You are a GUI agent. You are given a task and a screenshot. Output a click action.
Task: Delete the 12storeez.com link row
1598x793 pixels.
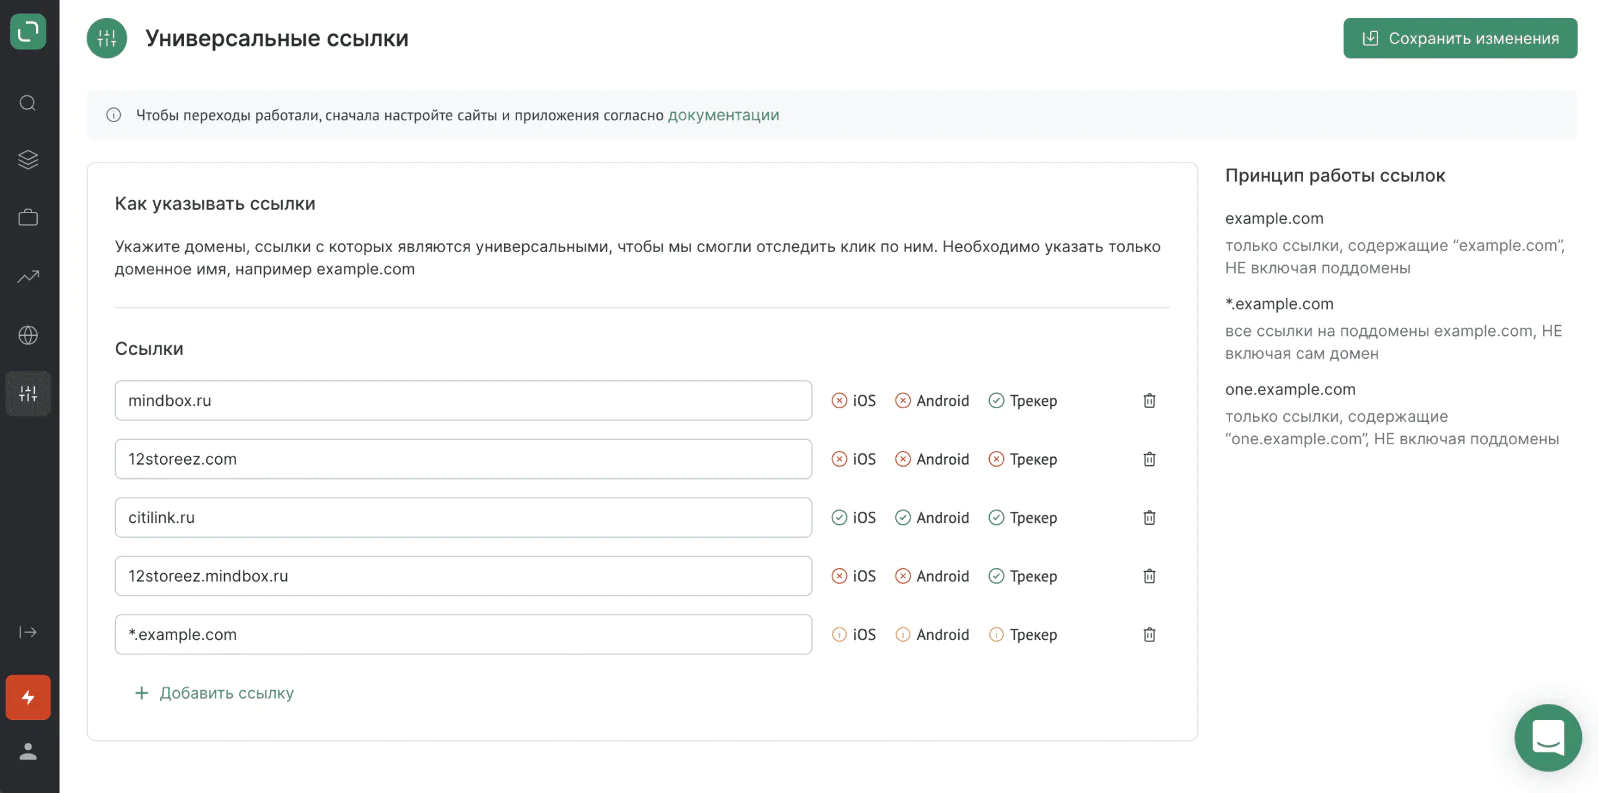click(x=1150, y=459)
